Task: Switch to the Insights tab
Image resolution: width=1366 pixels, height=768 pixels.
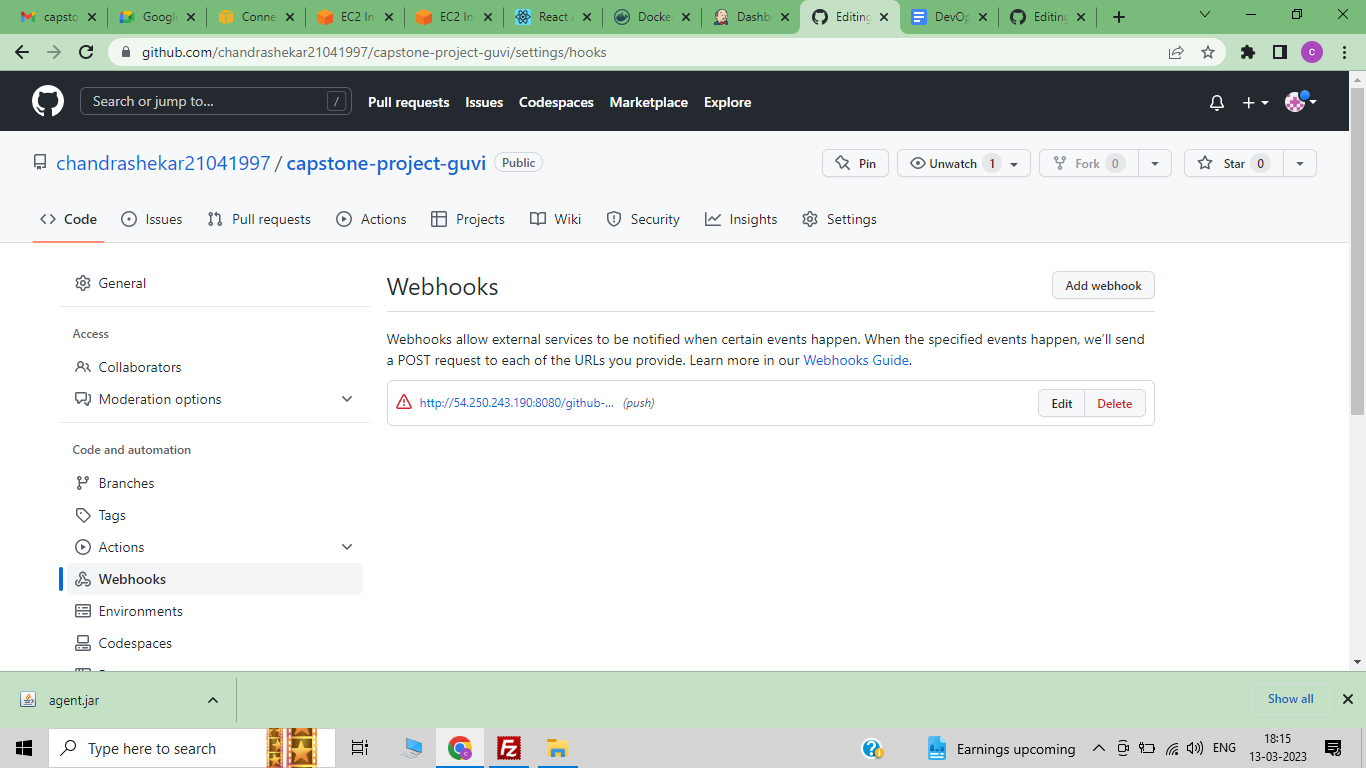Action: click(x=752, y=219)
